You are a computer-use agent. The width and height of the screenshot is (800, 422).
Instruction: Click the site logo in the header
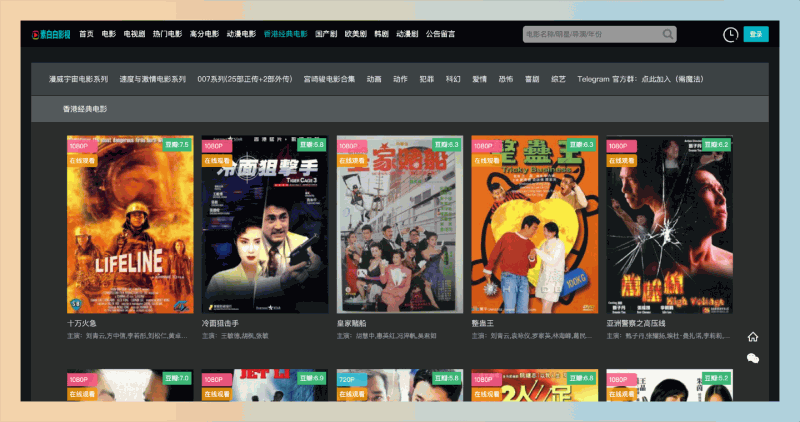(x=51, y=34)
